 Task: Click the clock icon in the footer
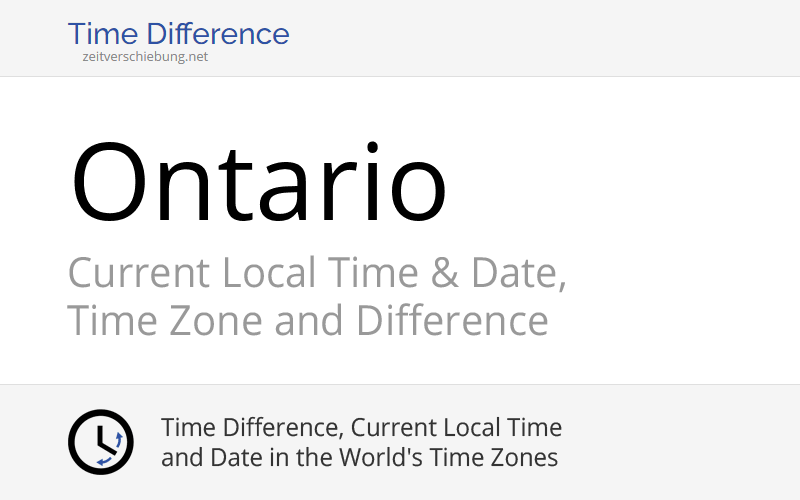point(100,442)
